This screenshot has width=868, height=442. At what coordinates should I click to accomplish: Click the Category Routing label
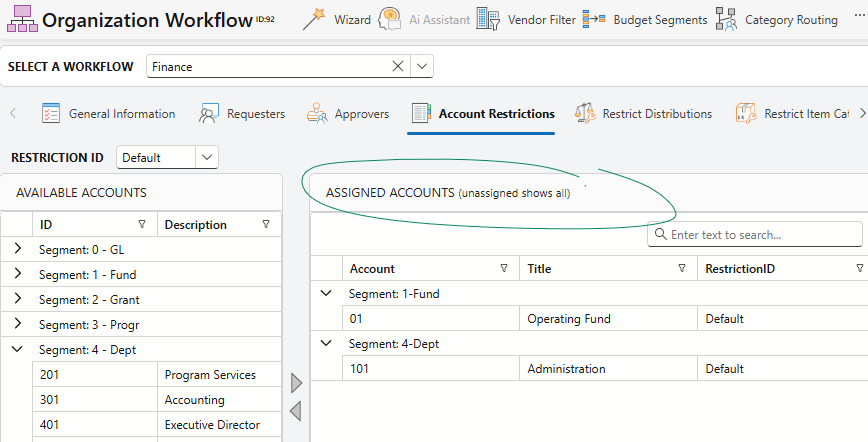(791, 20)
